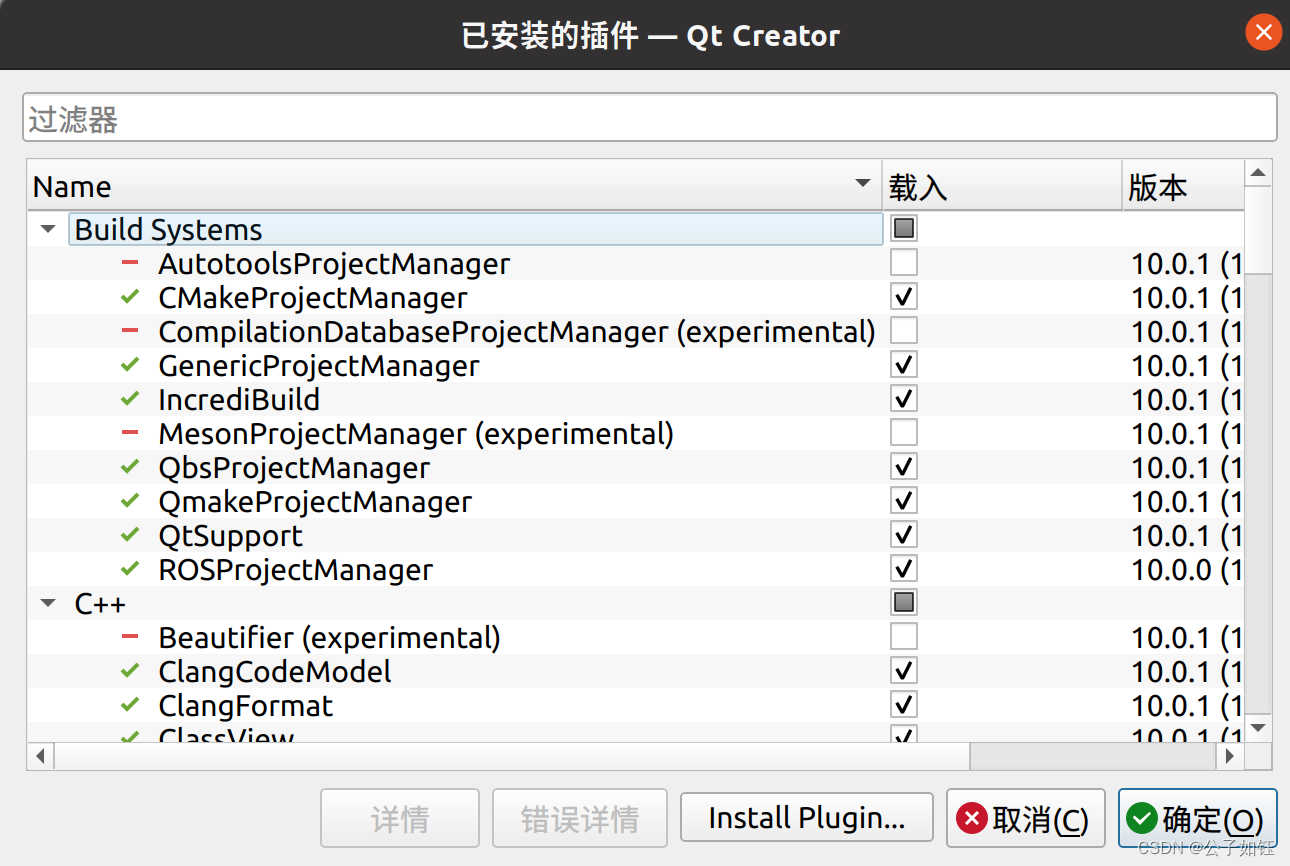1290x866 pixels.
Task: Click the 版本 column header
Action: tap(1183, 186)
